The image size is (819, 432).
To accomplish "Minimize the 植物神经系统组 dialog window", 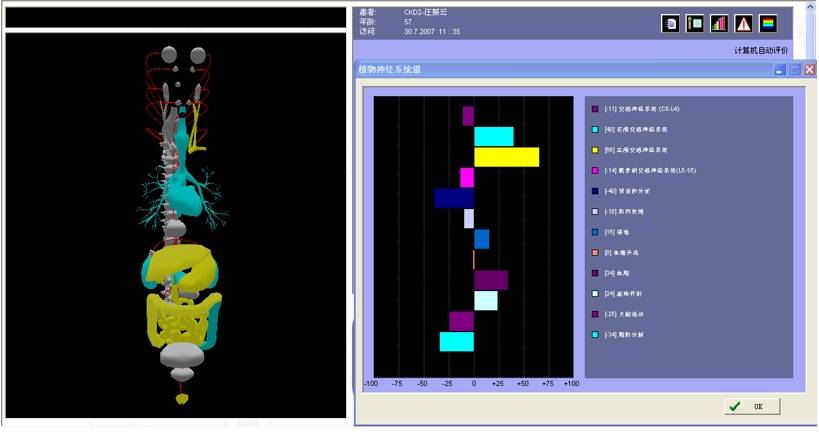I will point(780,70).
